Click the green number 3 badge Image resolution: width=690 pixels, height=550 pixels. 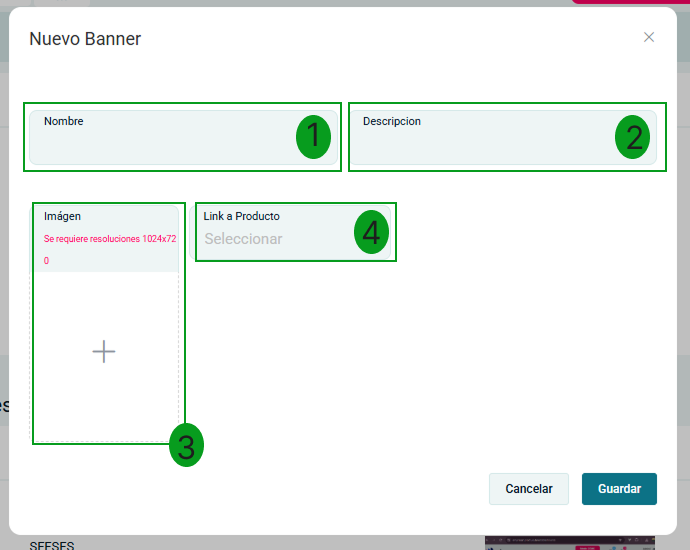click(186, 446)
